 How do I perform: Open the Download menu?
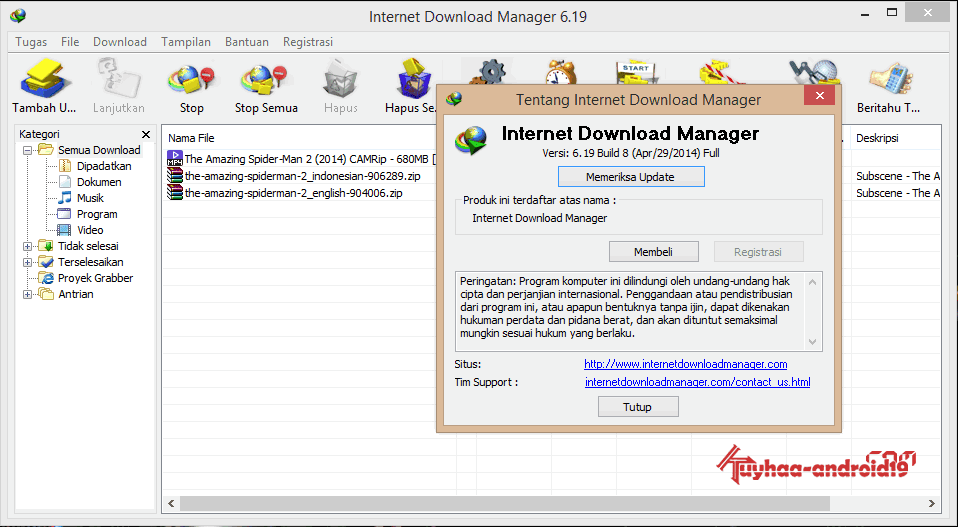(x=120, y=42)
